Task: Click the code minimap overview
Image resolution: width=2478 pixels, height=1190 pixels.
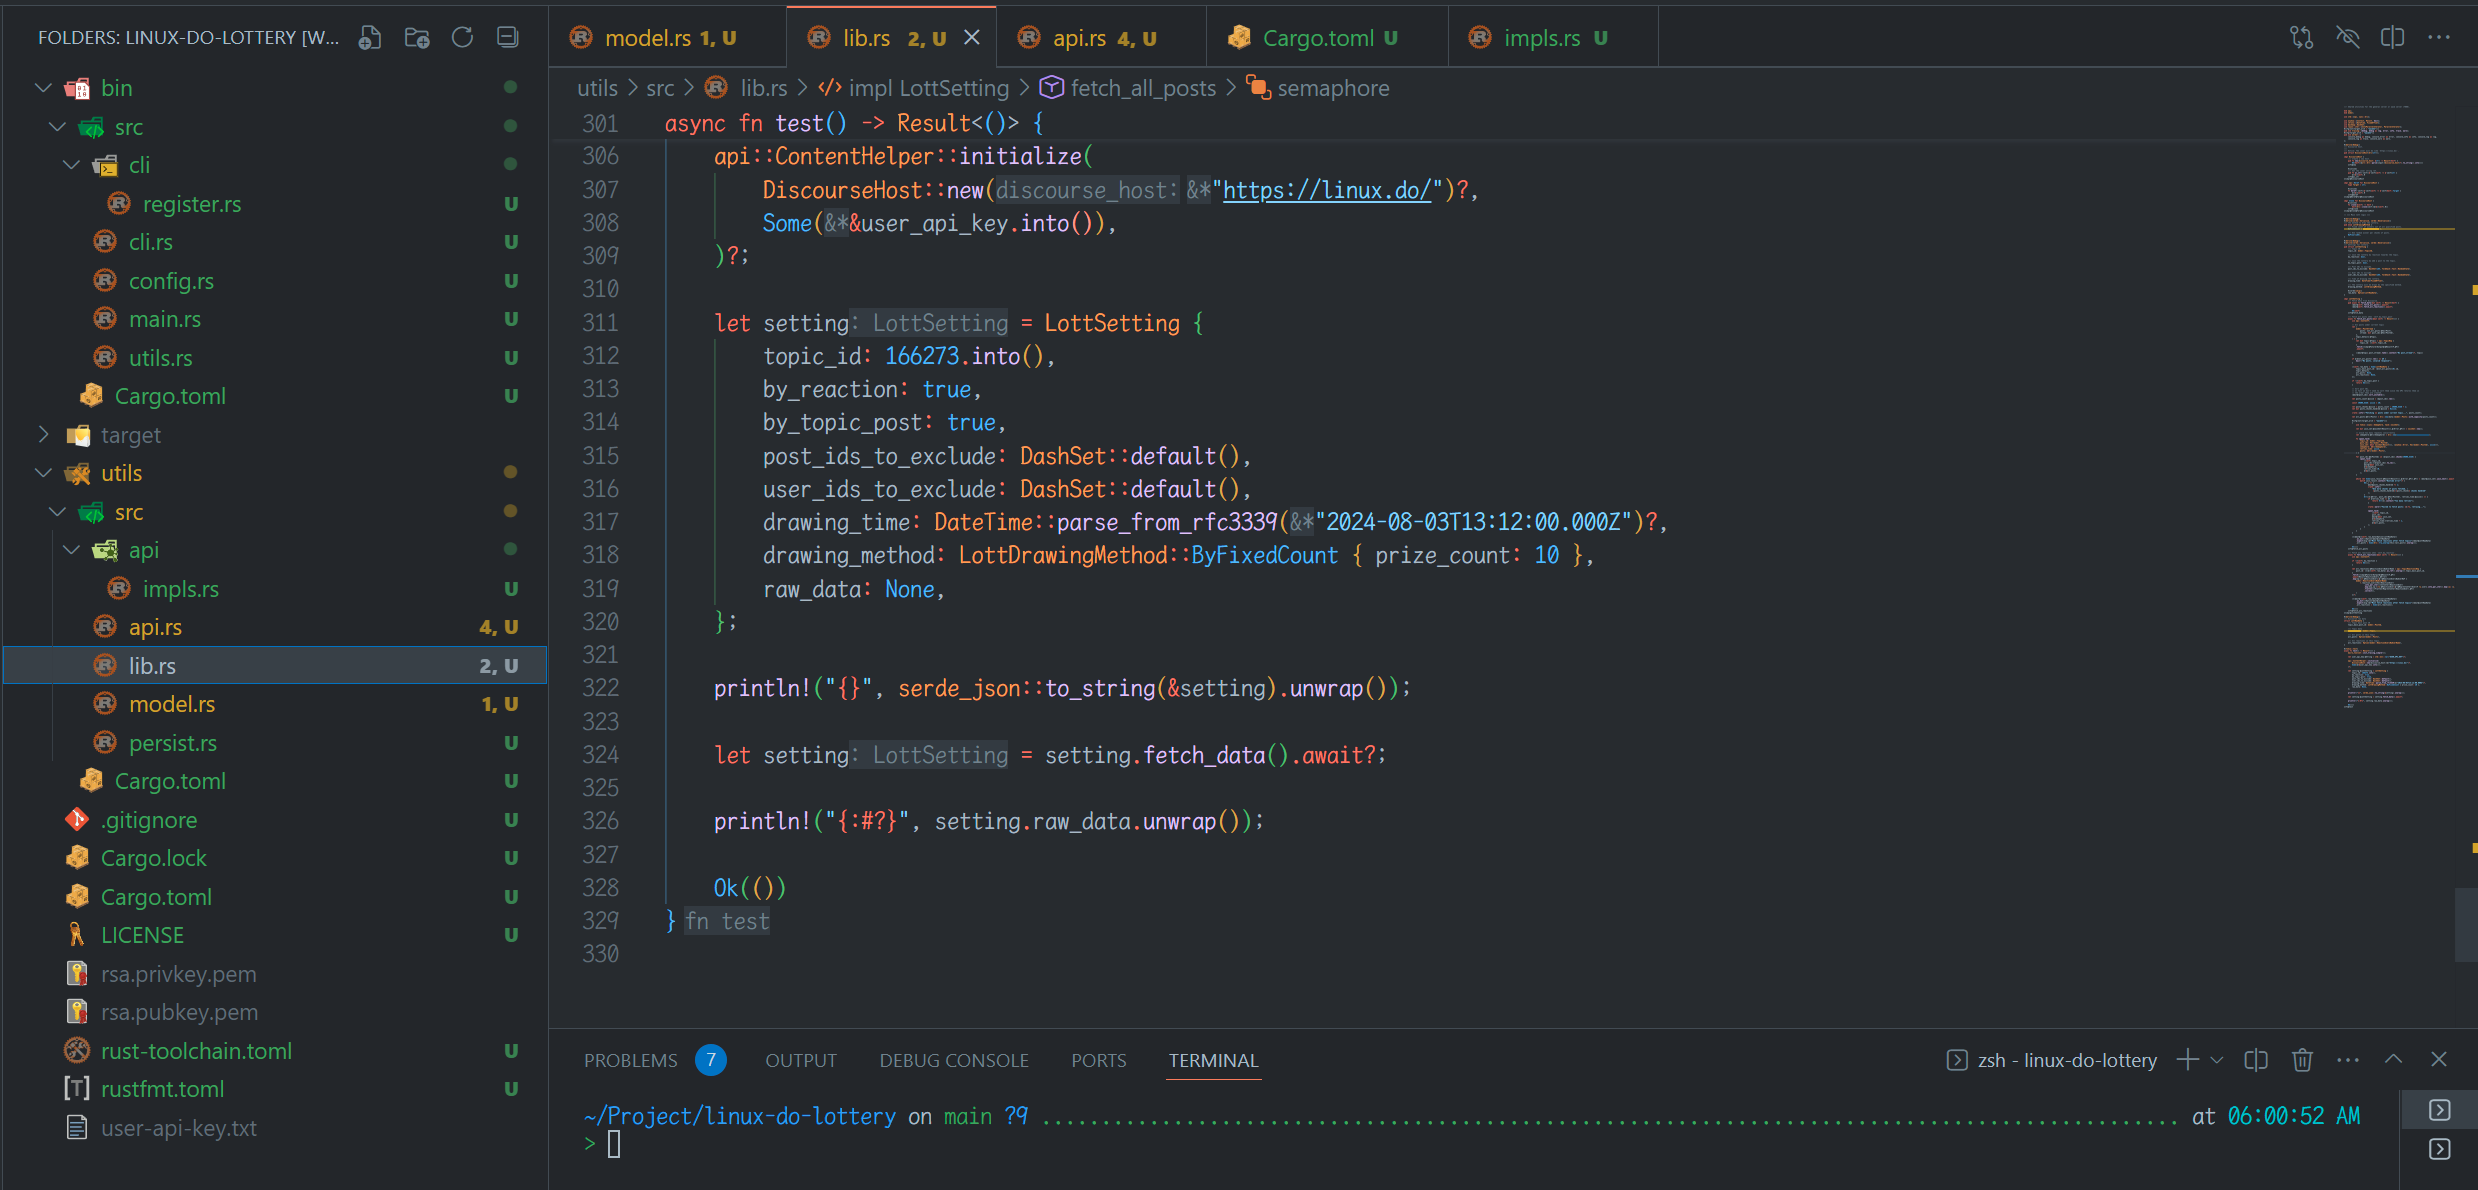Action: [2397, 405]
